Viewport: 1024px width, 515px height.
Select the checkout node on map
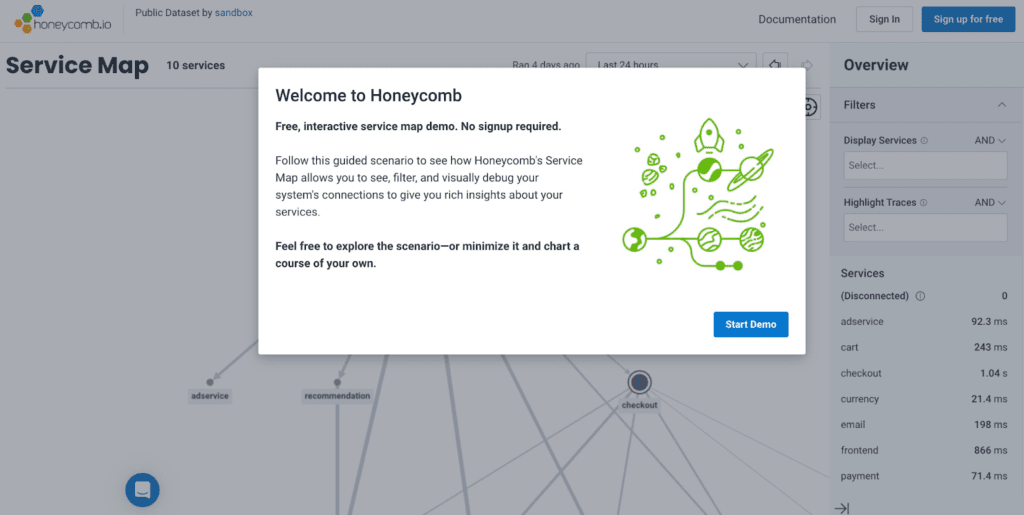pyautogui.click(x=639, y=382)
